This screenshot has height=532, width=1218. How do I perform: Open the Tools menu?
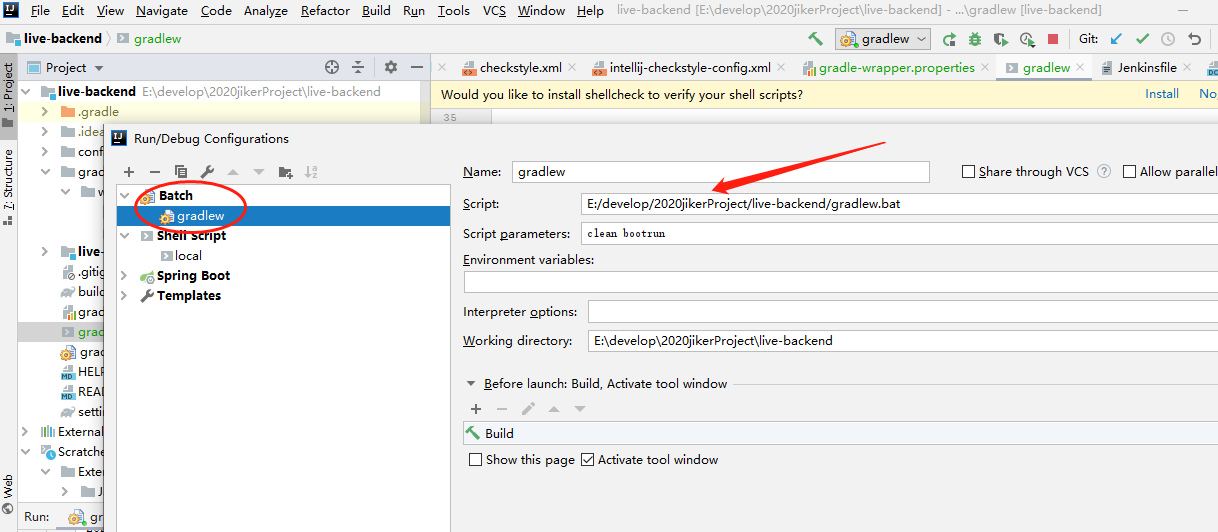(453, 11)
